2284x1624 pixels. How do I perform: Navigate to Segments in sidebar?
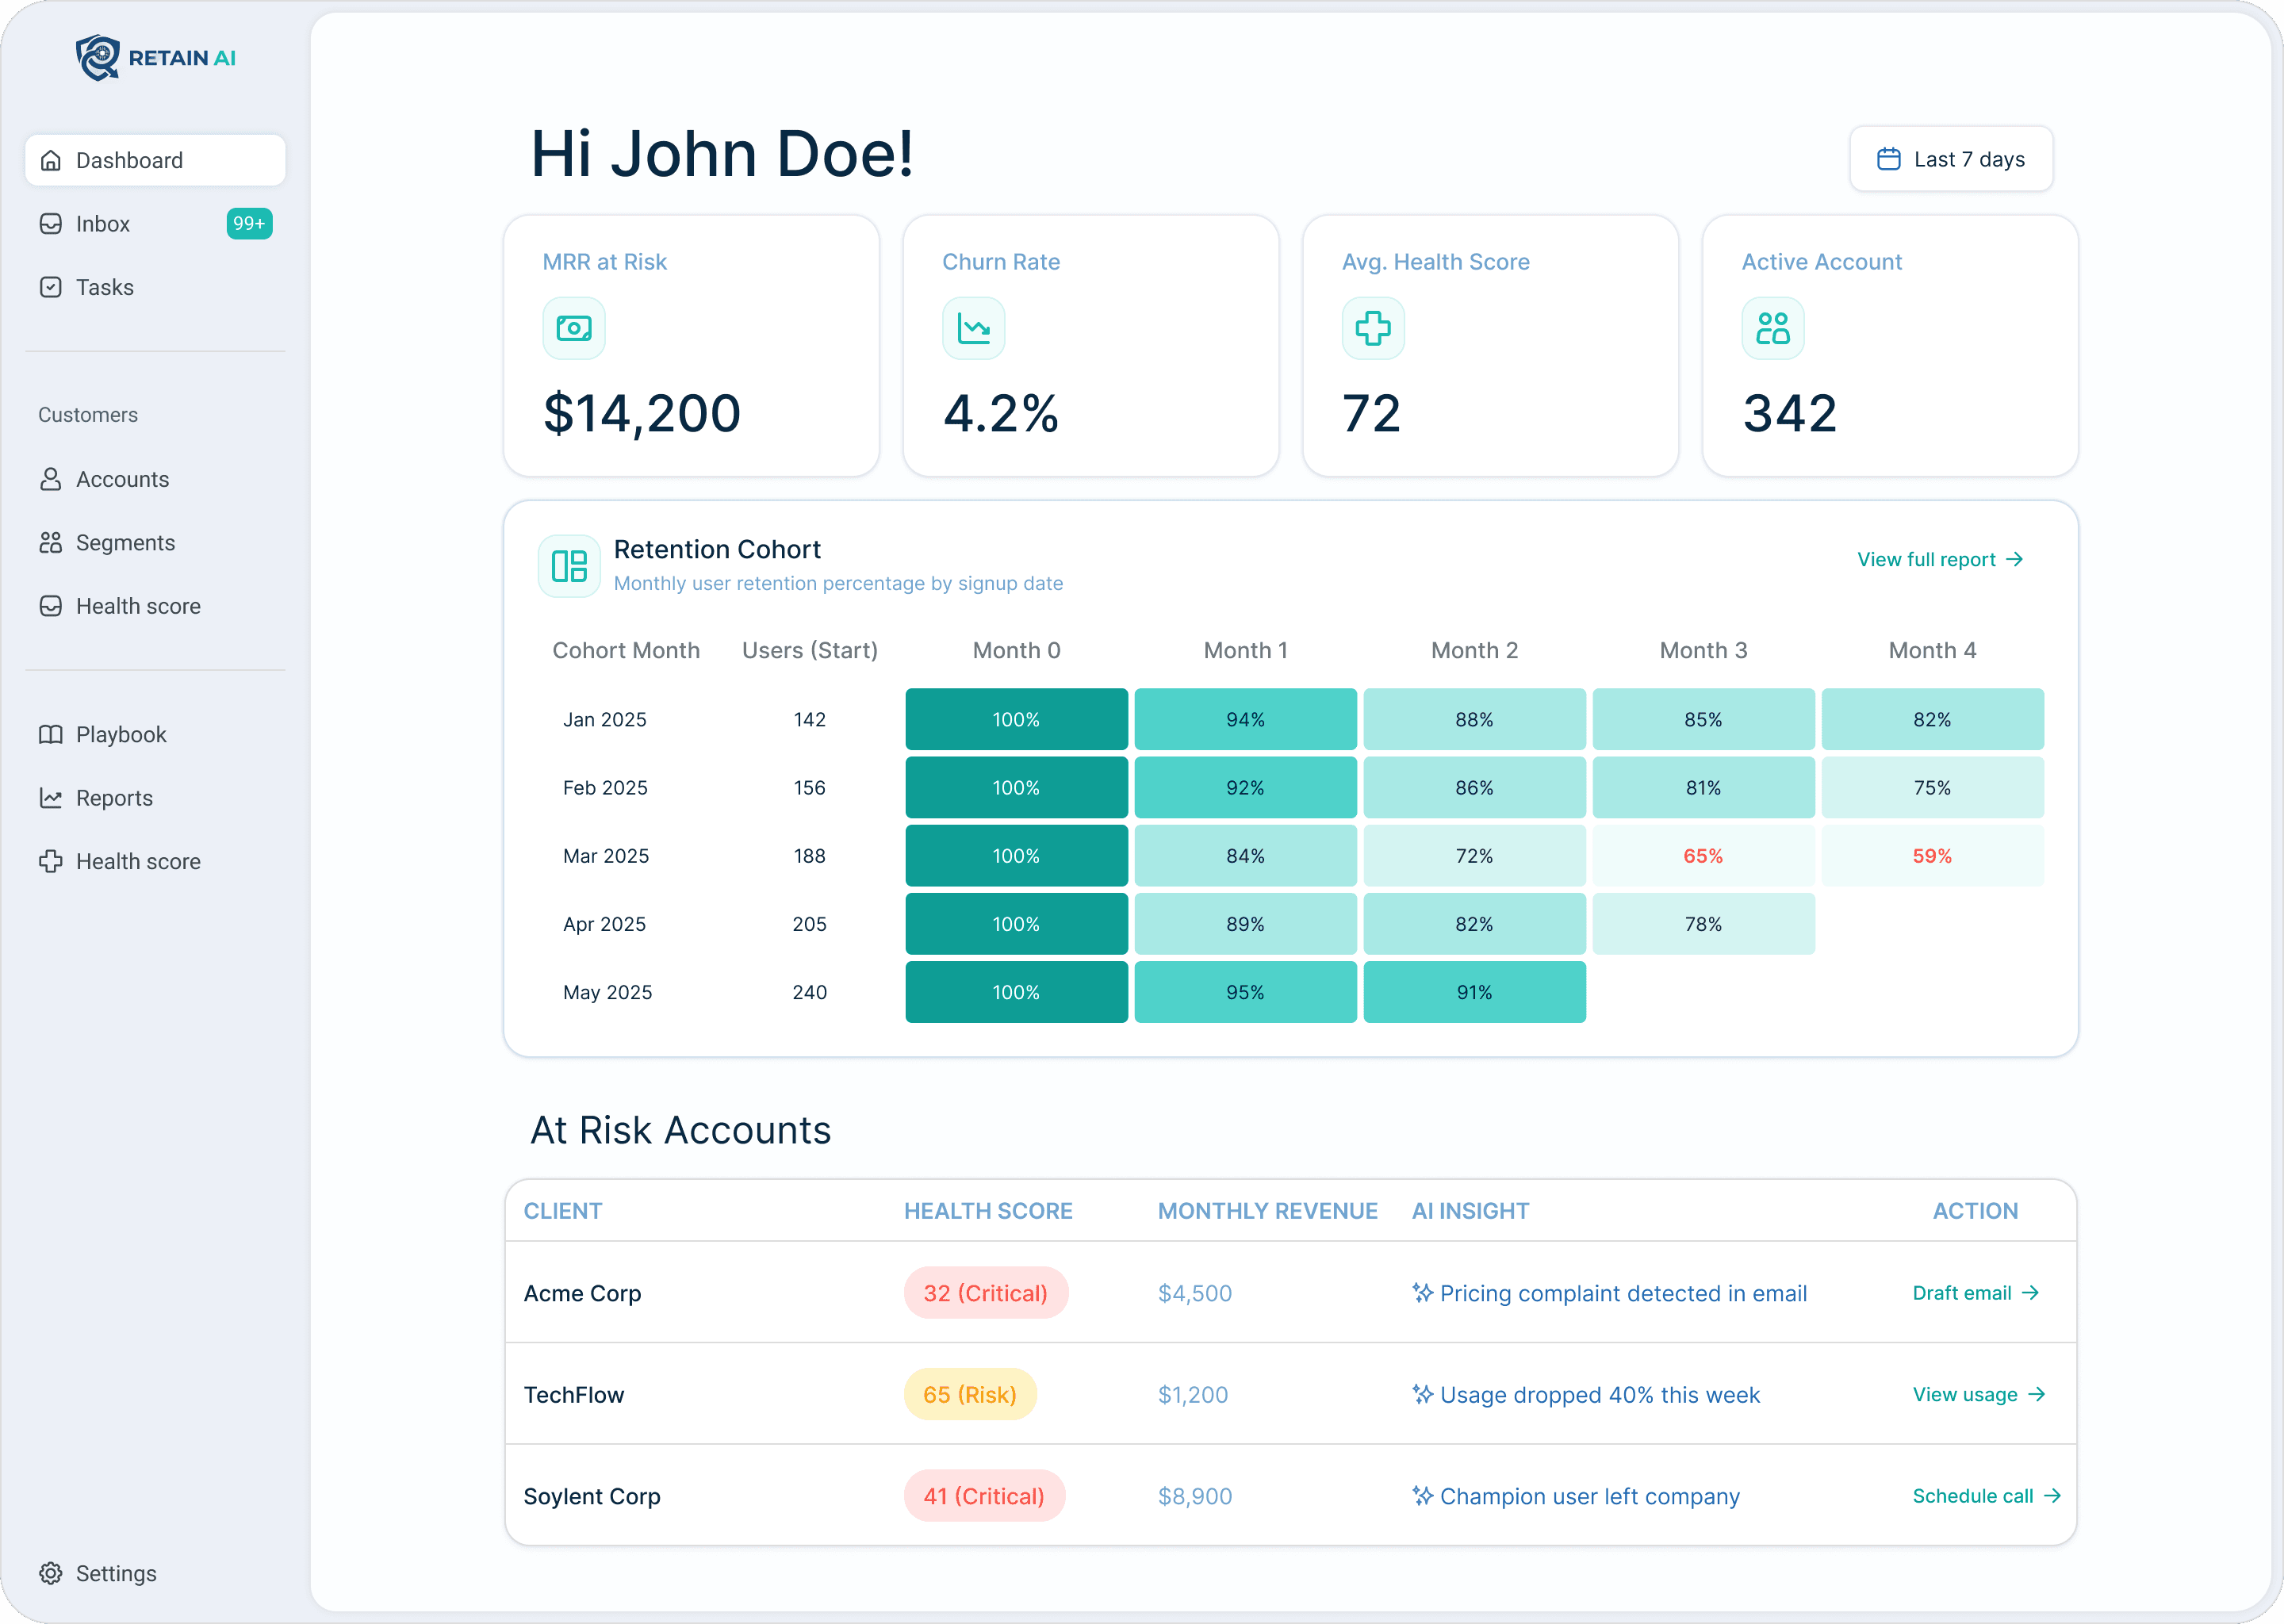click(x=125, y=543)
